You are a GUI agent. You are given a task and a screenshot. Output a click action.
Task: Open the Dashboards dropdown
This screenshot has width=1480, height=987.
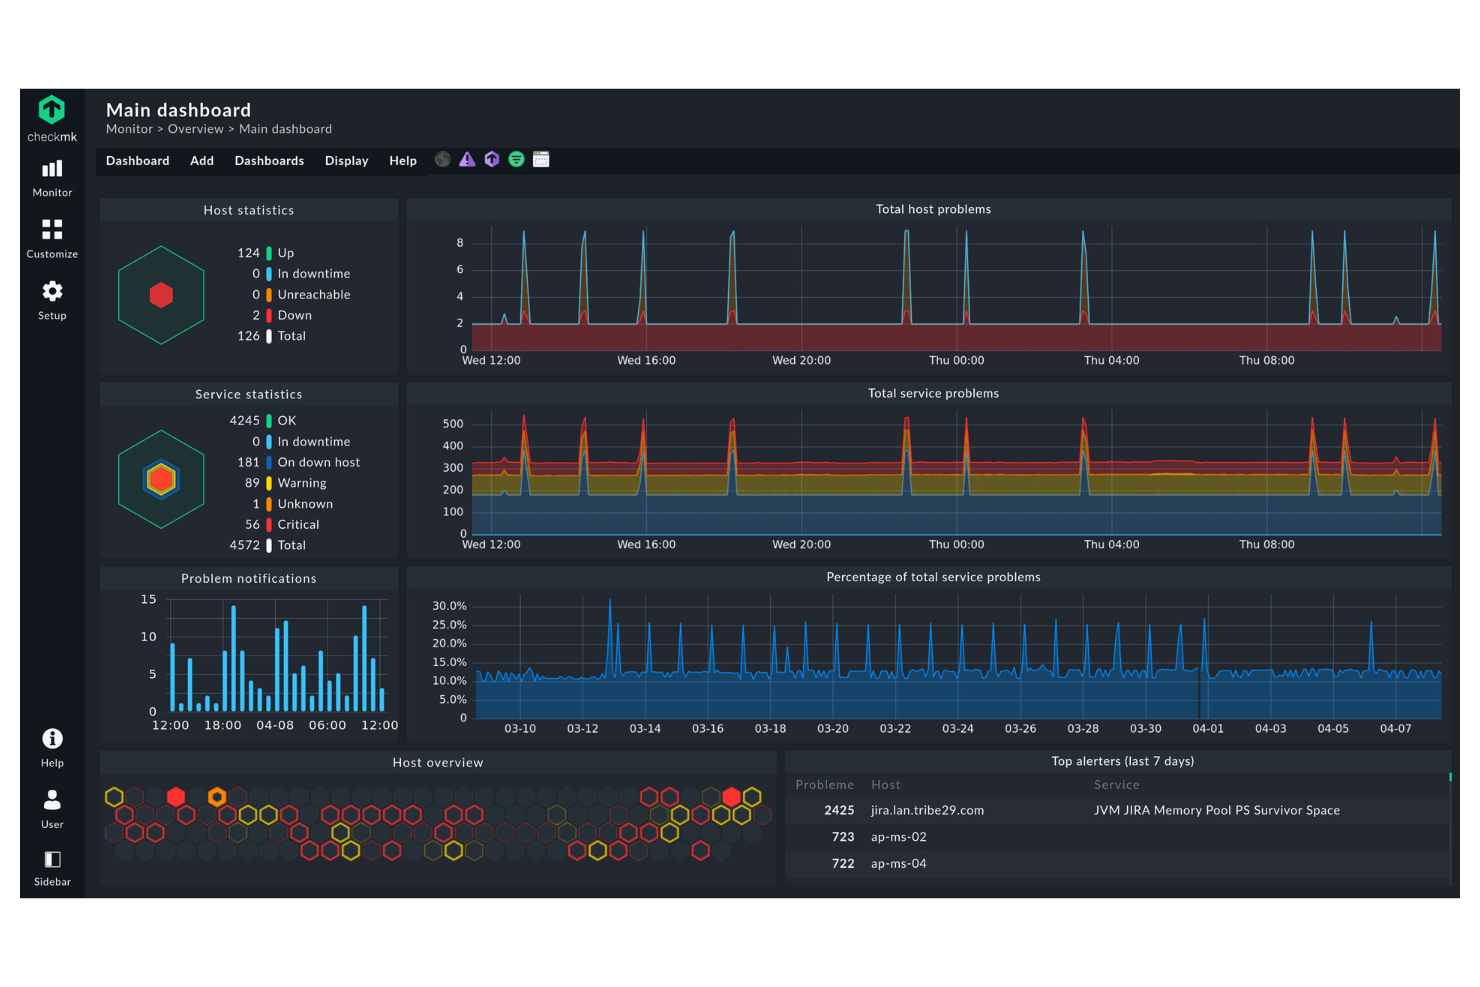[x=269, y=160]
